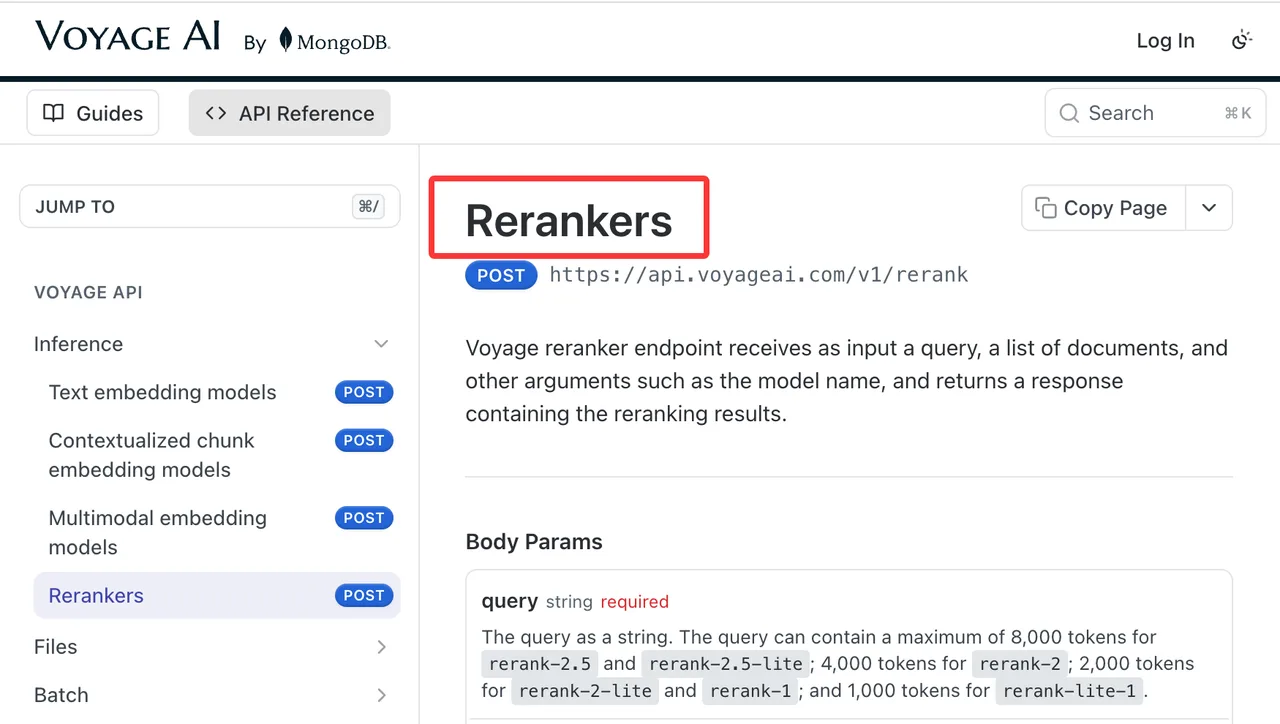Click the API Reference code brackets icon

[x=215, y=113]
